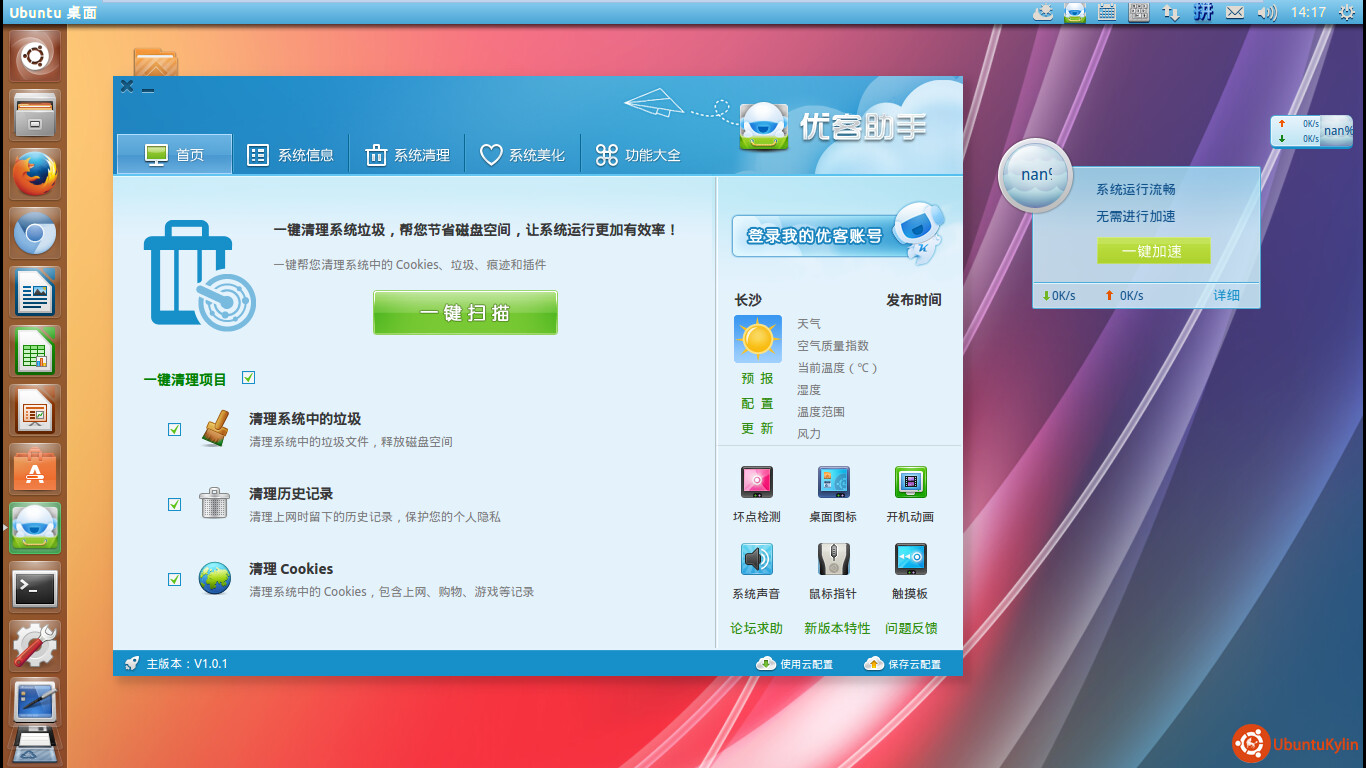Switch to the 系统信息 tab
Image resolution: width=1366 pixels, height=768 pixels.
[x=290, y=155]
